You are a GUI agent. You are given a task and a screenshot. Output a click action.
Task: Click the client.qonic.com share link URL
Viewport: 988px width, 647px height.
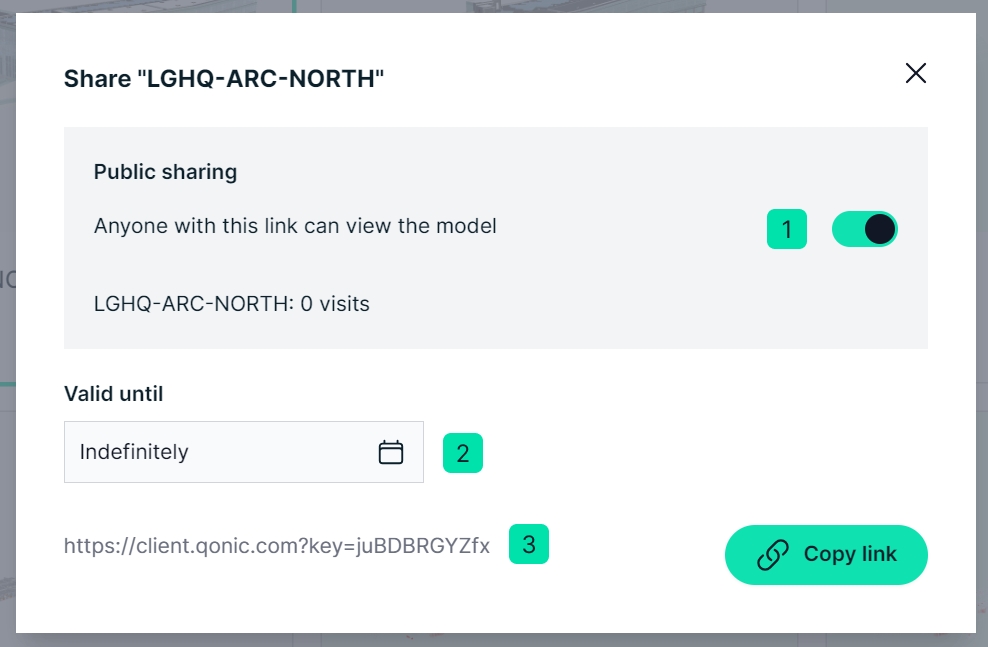pyautogui.click(x=276, y=546)
